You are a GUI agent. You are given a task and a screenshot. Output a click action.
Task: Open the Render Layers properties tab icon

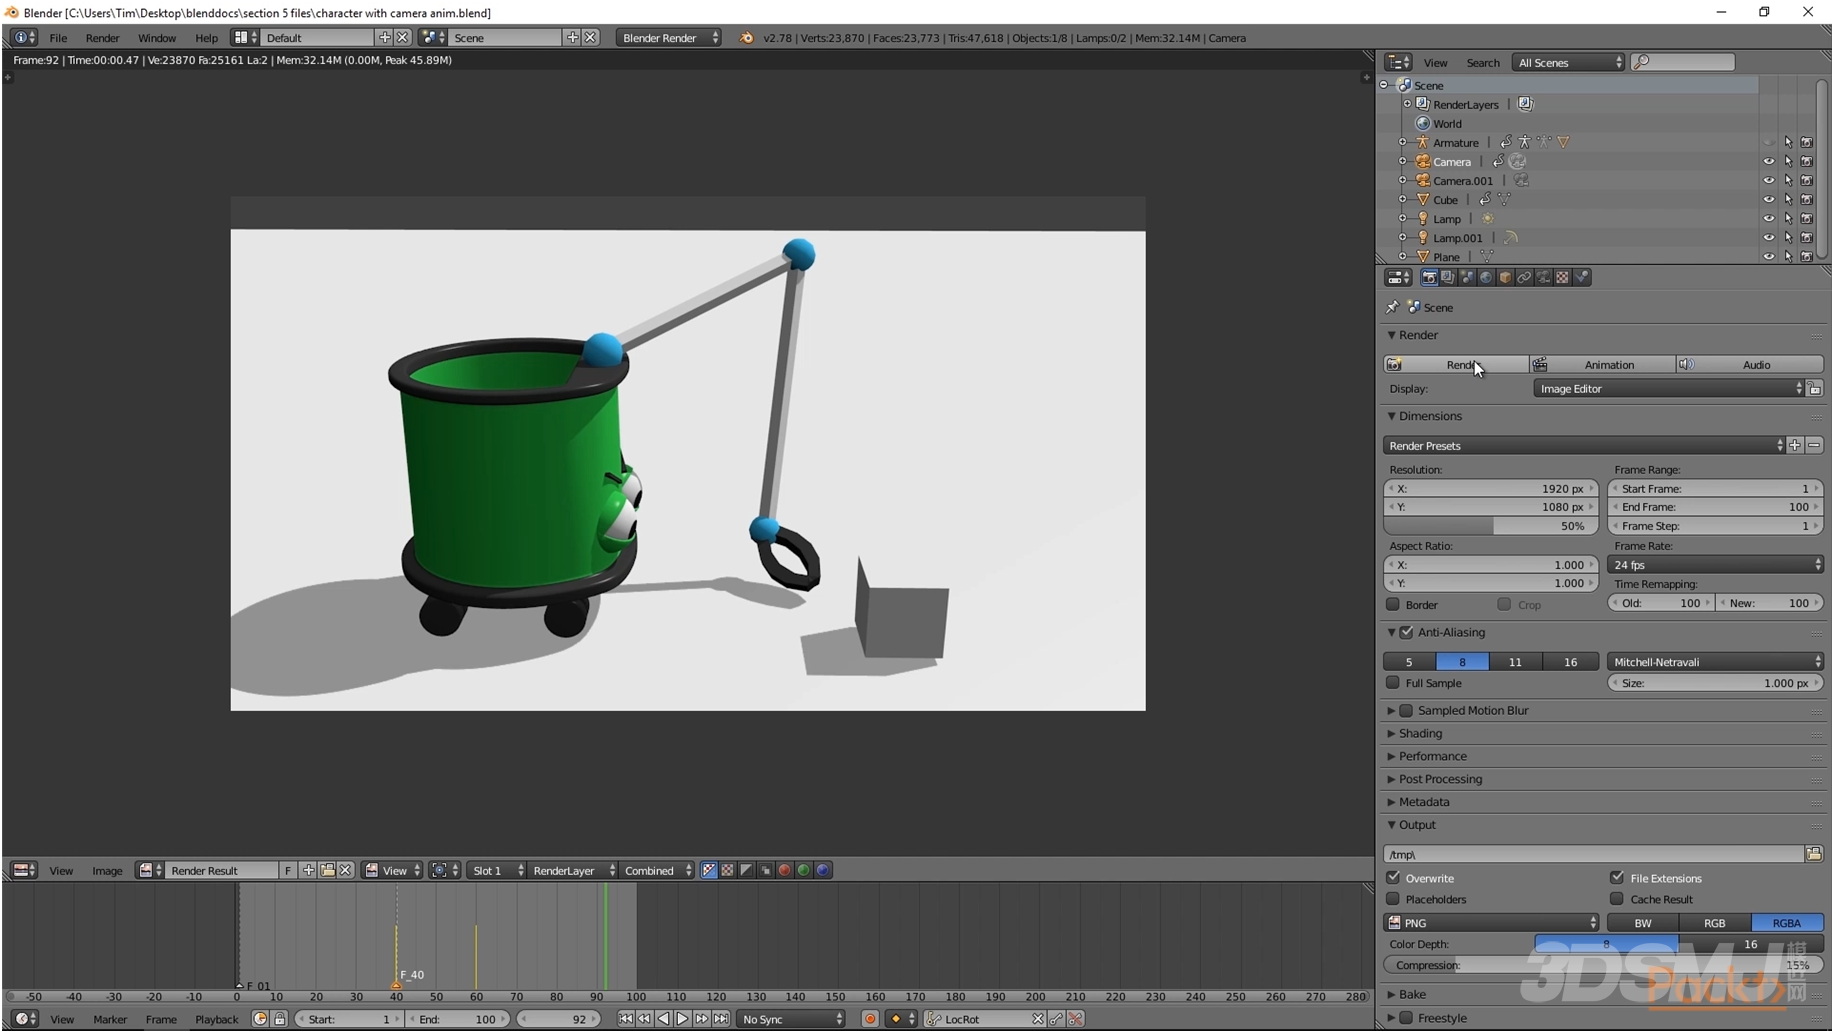click(x=1448, y=277)
